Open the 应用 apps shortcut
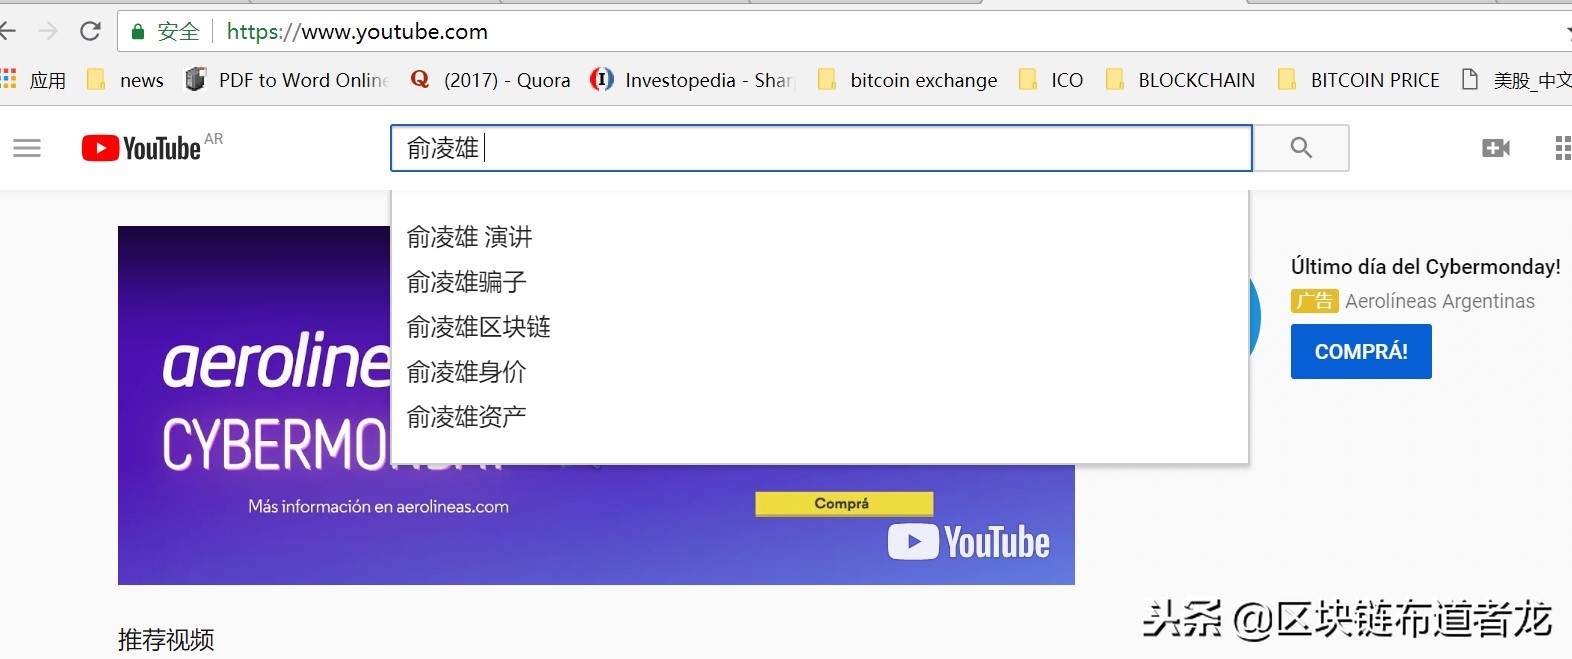 (34, 80)
